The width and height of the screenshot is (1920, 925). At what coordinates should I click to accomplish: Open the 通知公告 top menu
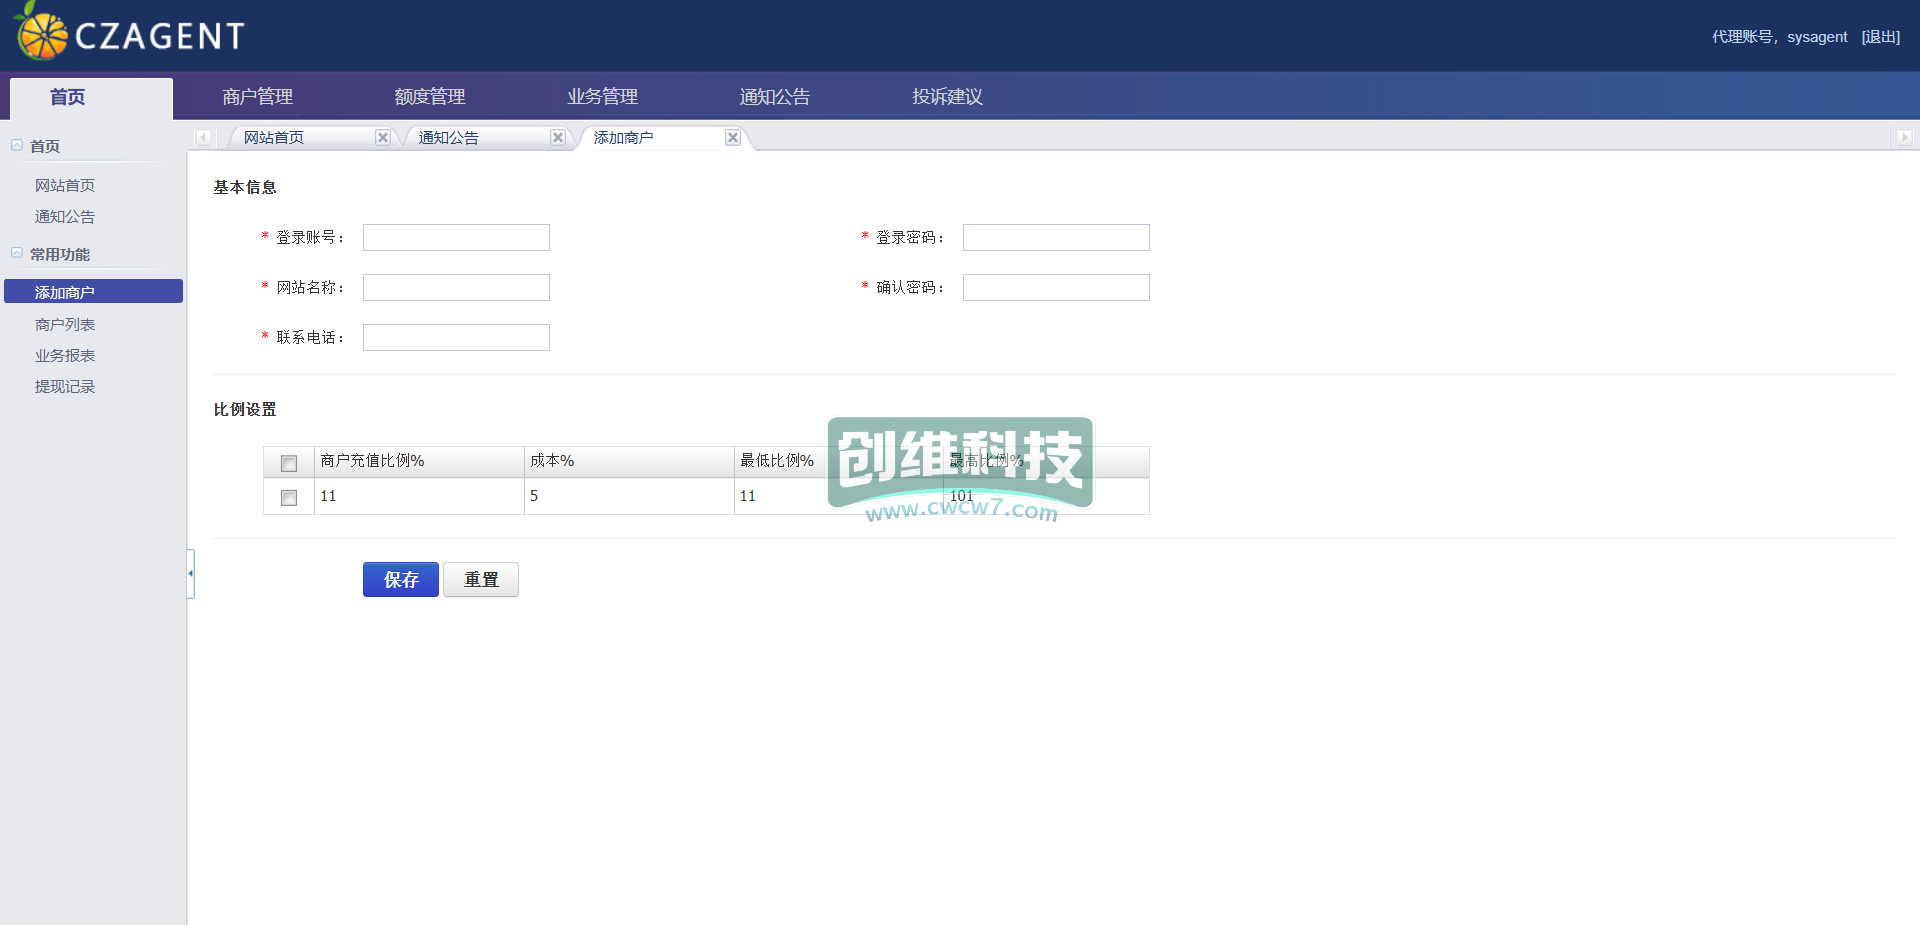coord(775,97)
